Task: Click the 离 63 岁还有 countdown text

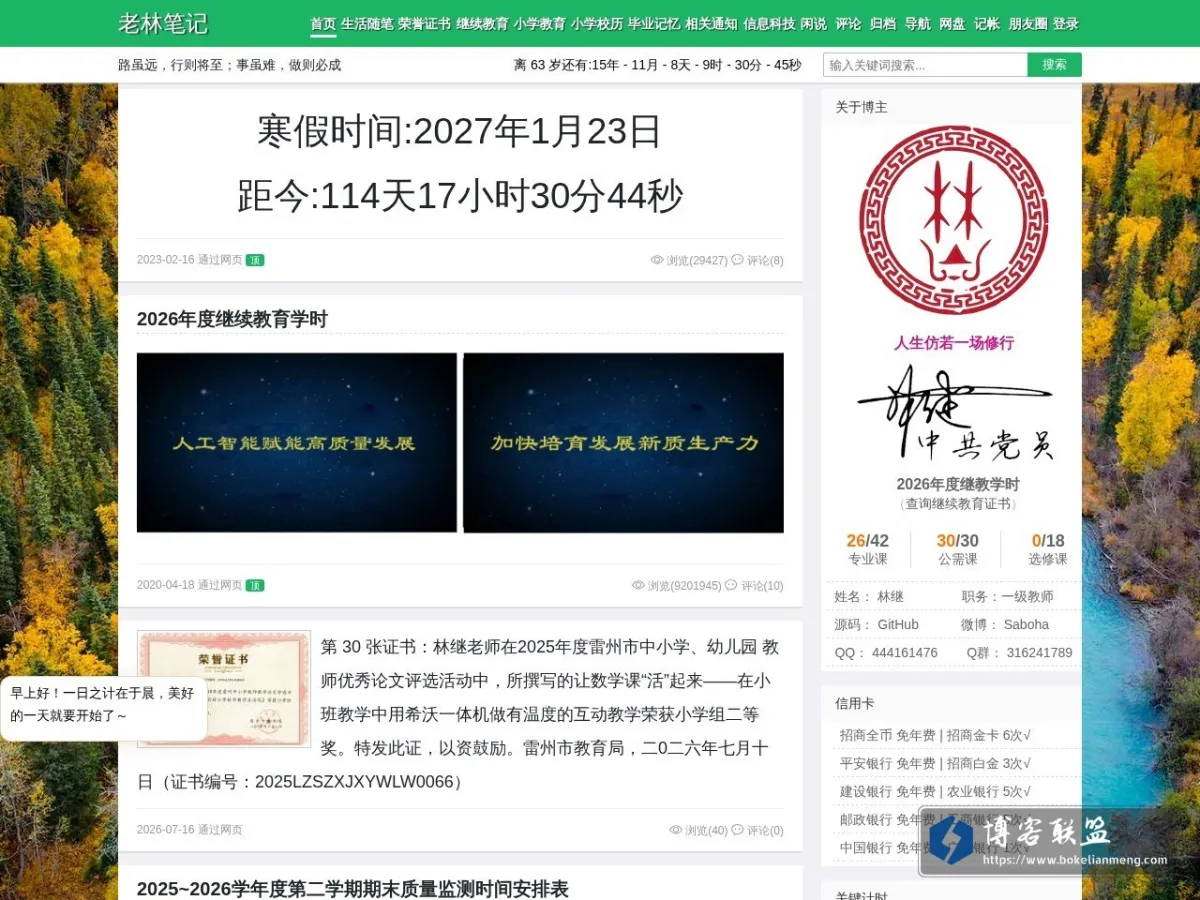Action: coord(657,65)
